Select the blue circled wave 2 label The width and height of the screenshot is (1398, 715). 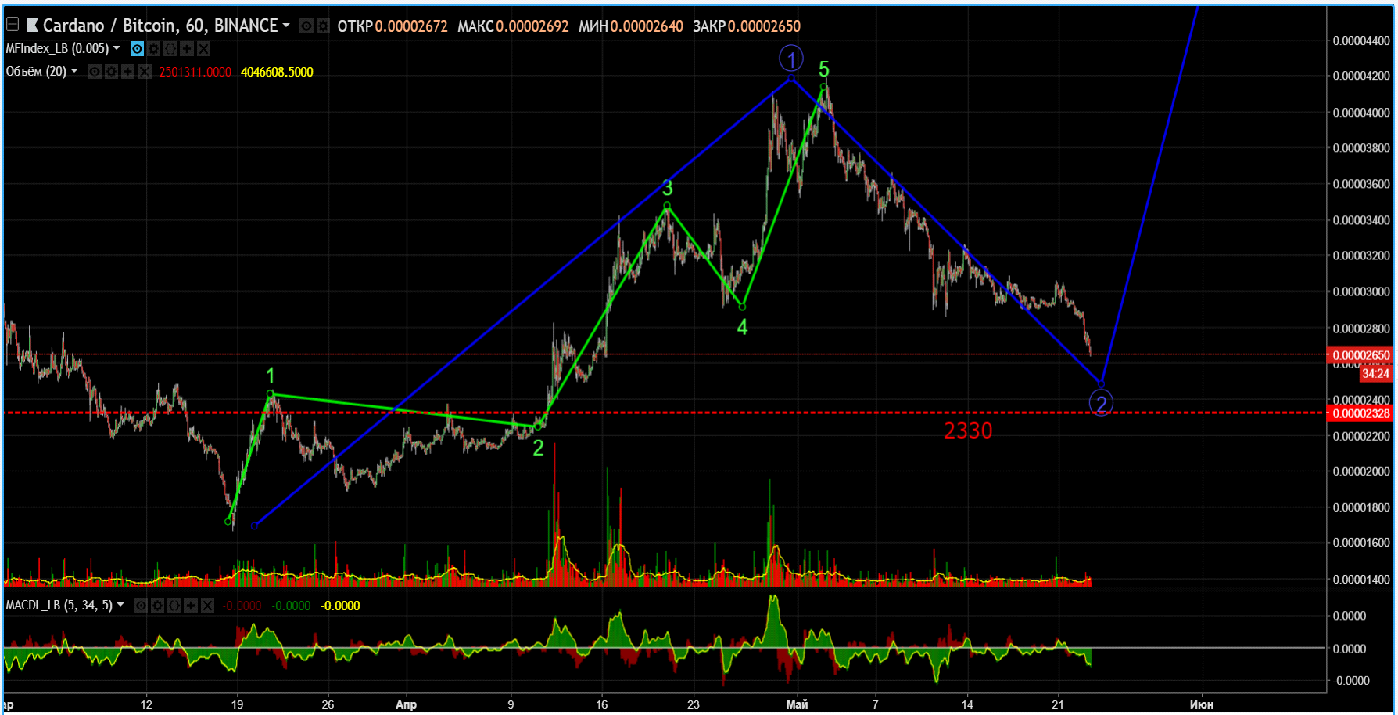point(1101,404)
